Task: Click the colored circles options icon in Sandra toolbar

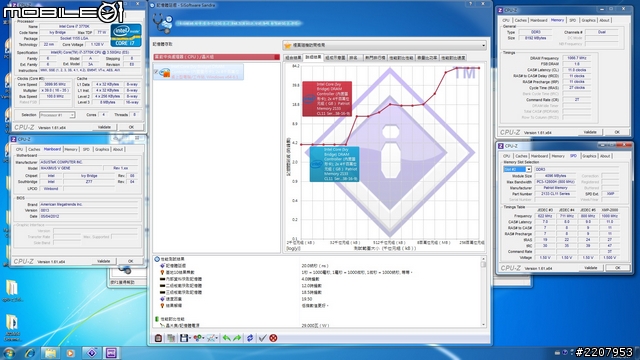Action: (x=198, y=338)
